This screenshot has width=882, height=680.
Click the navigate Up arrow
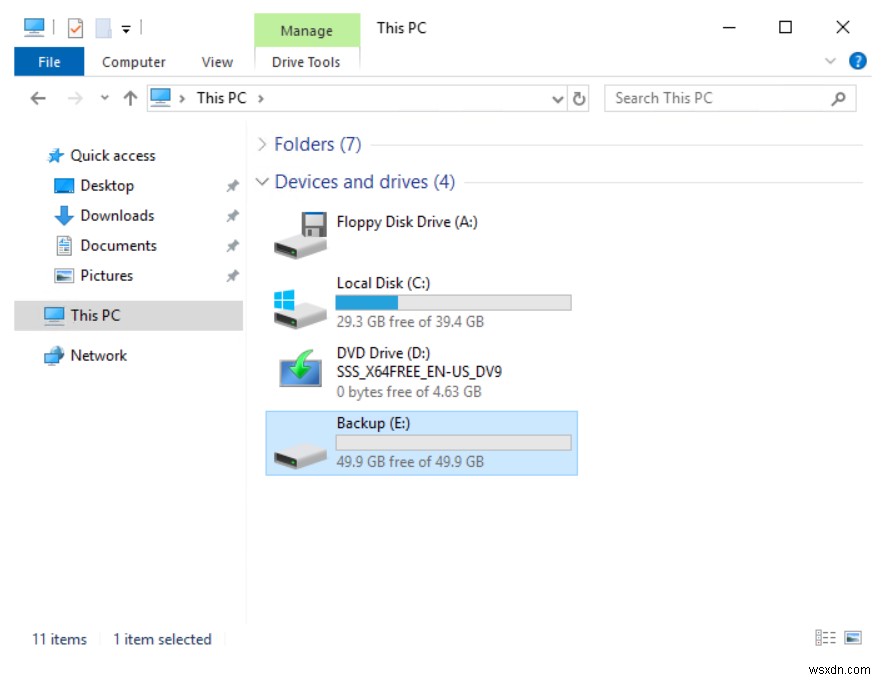click(x=130, y=97)
